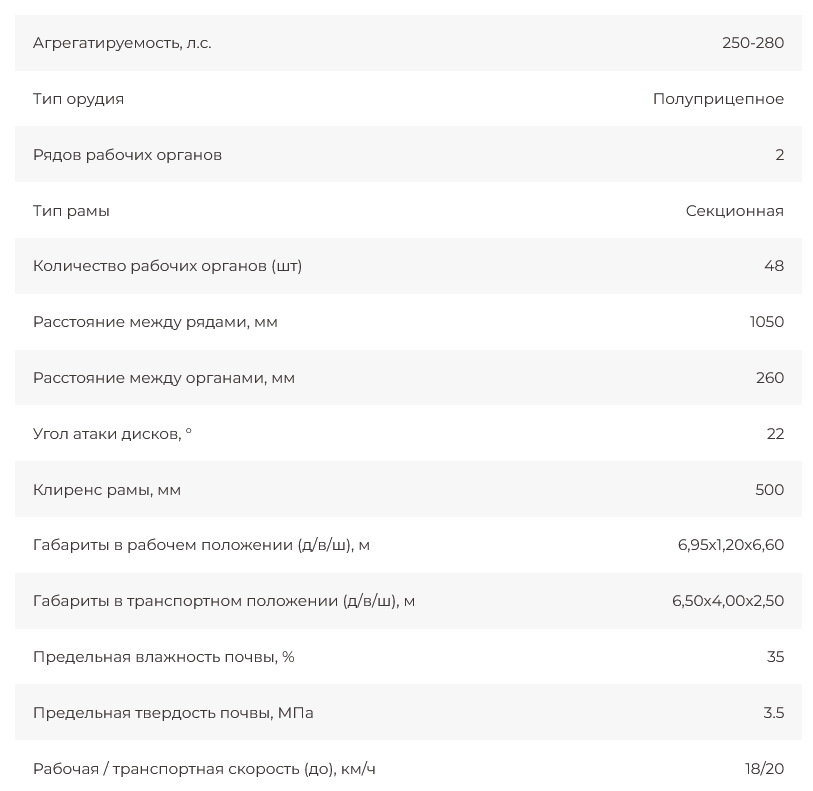Click the 'Агрегатируемость, л.с.' row label

coord(122,43)
